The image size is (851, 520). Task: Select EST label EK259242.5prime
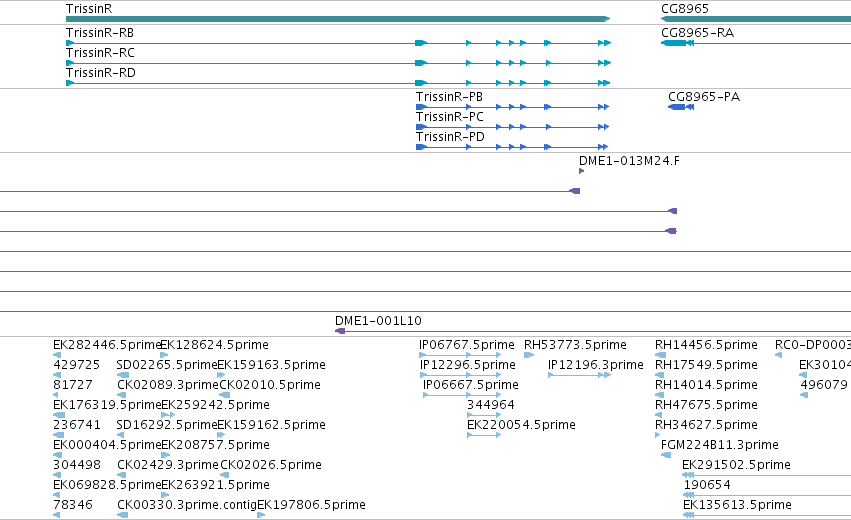point(215,405)
